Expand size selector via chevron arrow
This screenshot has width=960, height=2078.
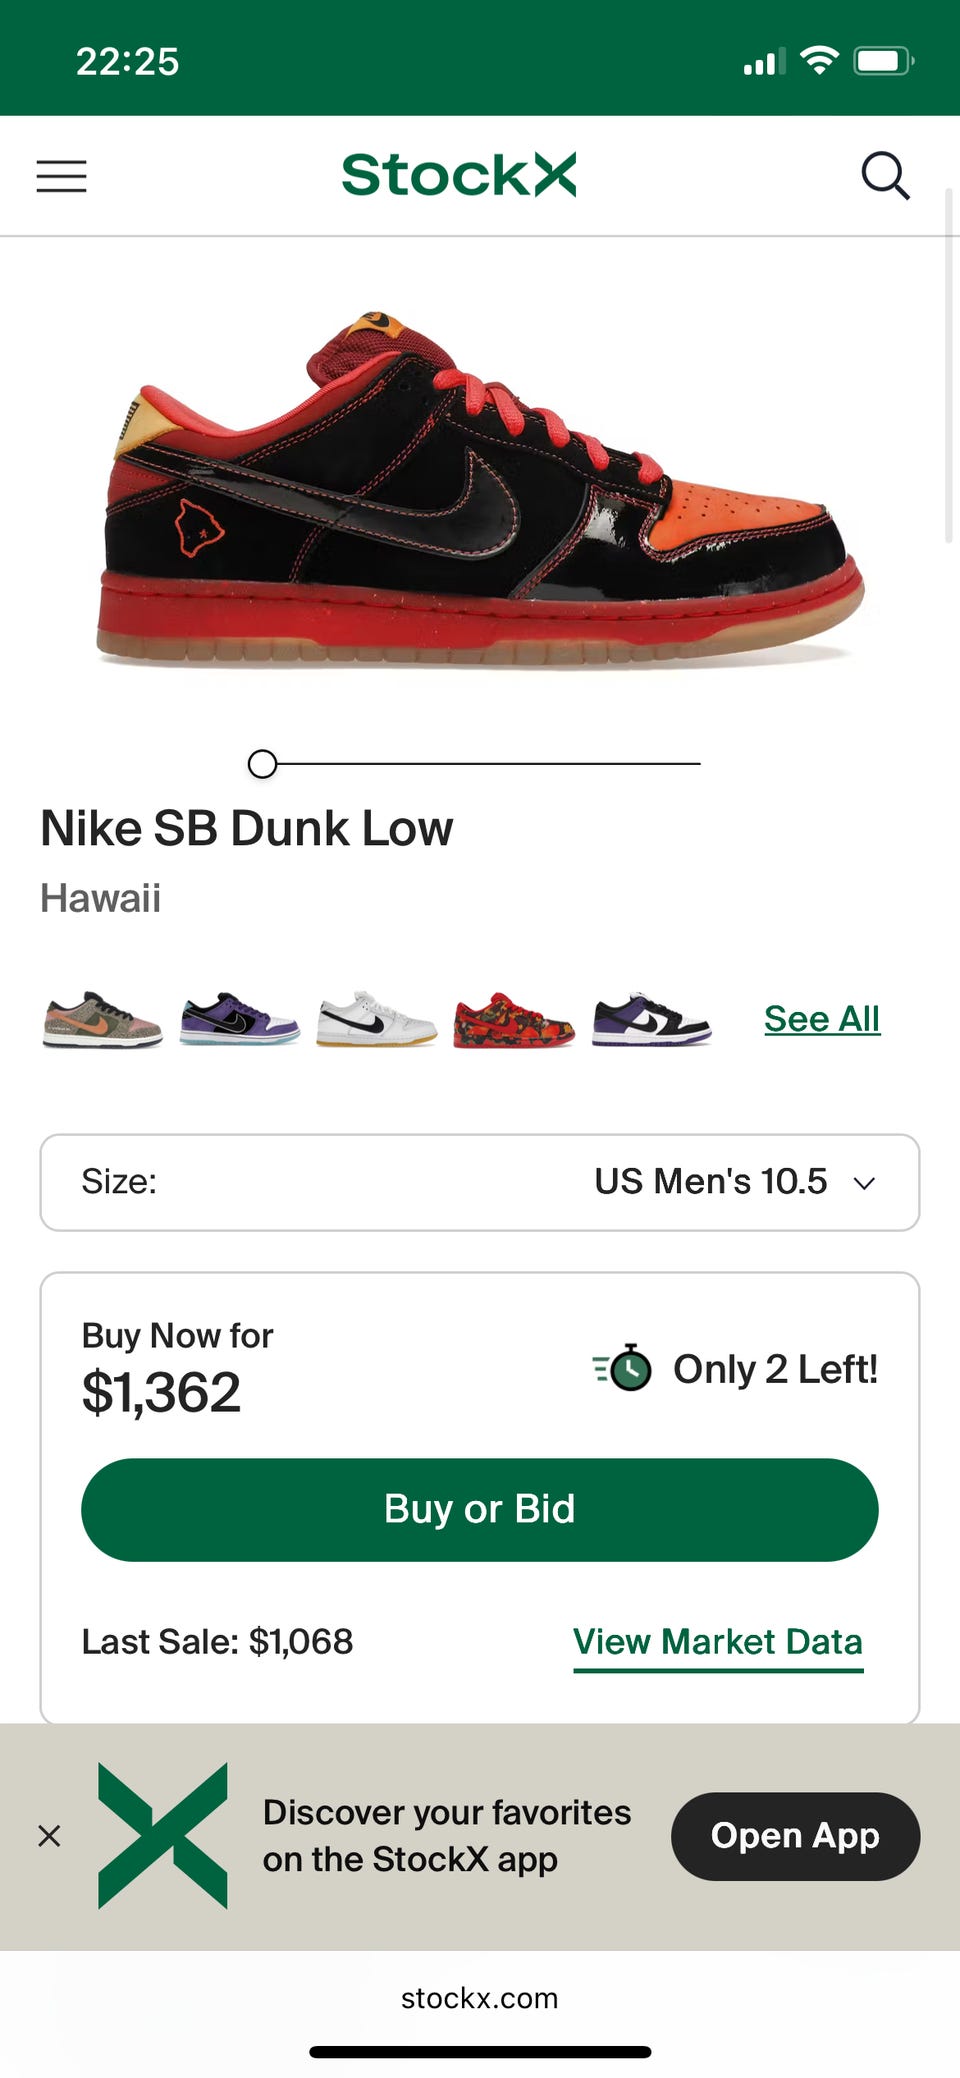pyautogui.click(x=864, y=1183)
